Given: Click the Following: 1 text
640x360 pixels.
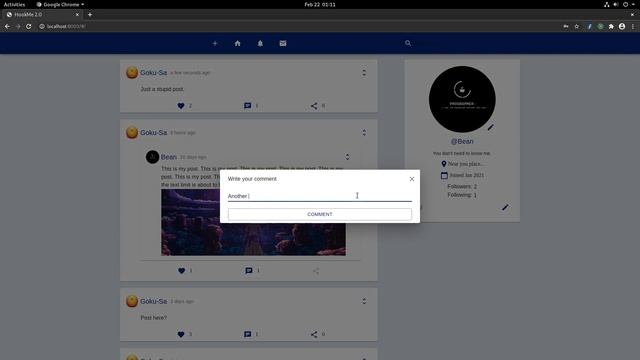Looking at the screenshot, I should 462,195.
